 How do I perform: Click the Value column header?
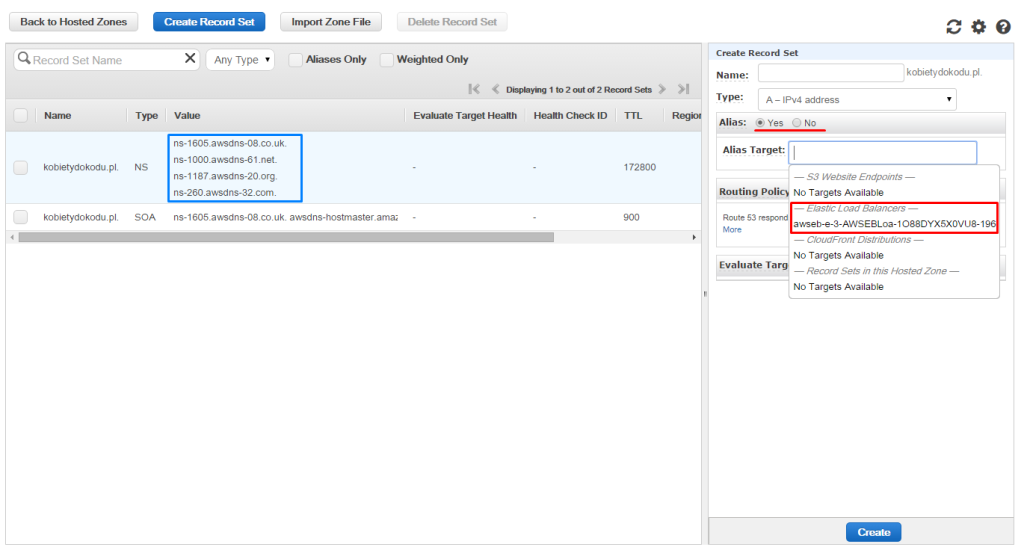click(x=187, y=116)
